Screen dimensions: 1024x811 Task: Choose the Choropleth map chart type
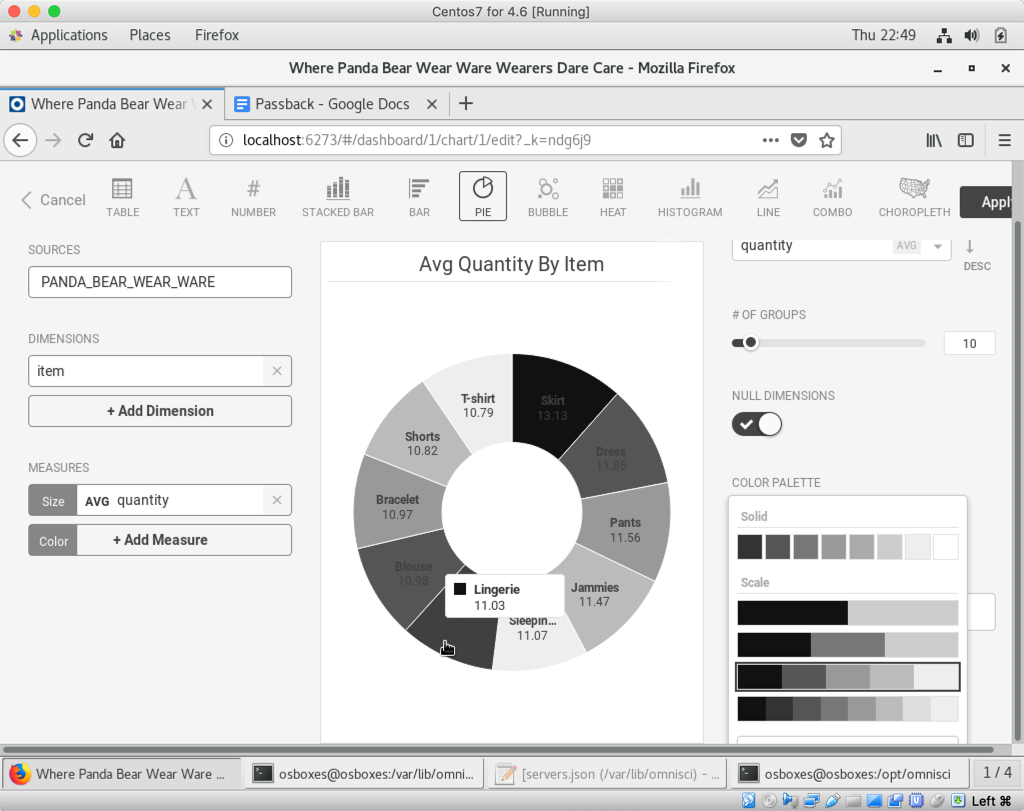tap(914, 195)
